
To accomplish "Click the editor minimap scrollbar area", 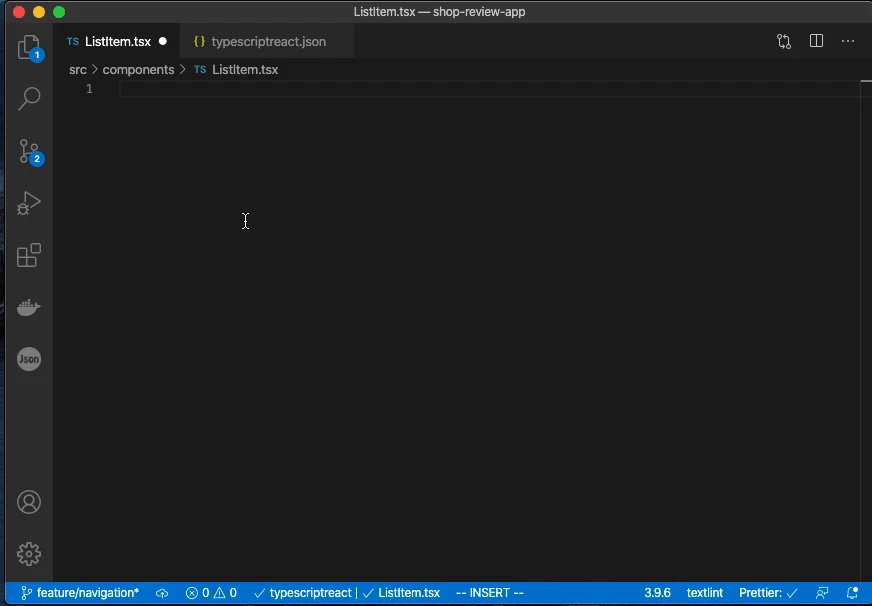I will point(866,331).
